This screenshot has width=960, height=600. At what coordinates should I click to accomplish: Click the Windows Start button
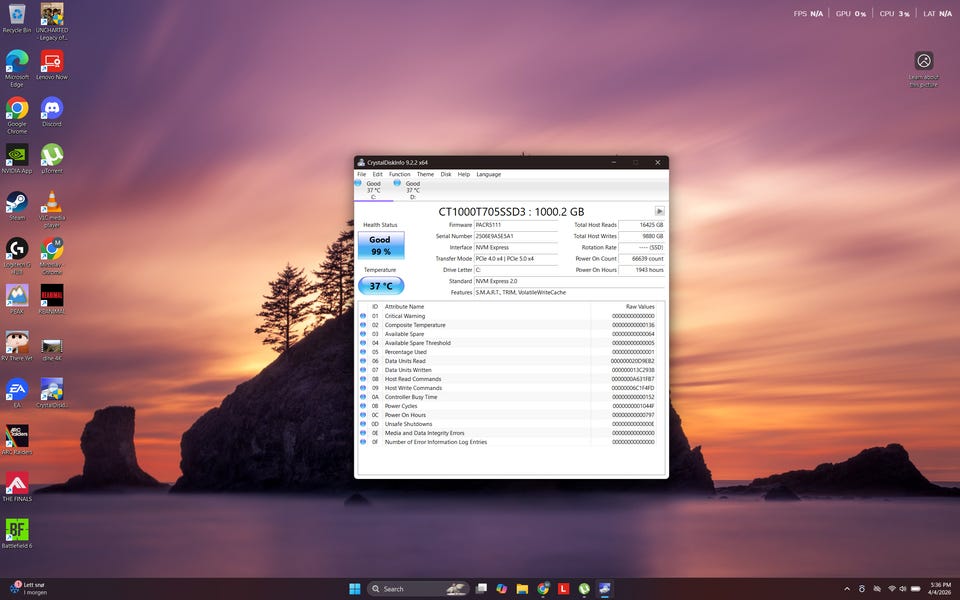(355, 589)
